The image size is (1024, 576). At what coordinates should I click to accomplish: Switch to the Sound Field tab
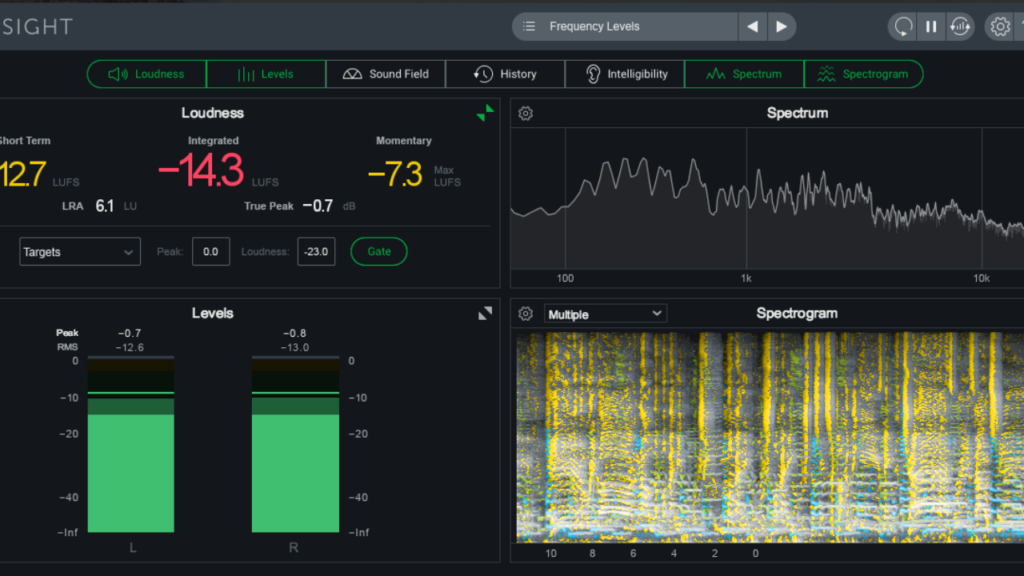pos(385,74)
